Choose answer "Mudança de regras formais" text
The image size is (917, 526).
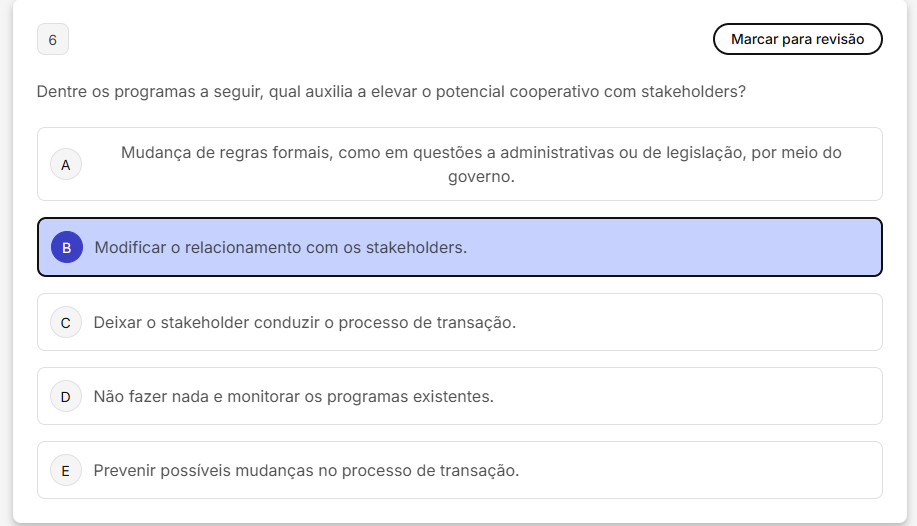(x=480, y=153)
